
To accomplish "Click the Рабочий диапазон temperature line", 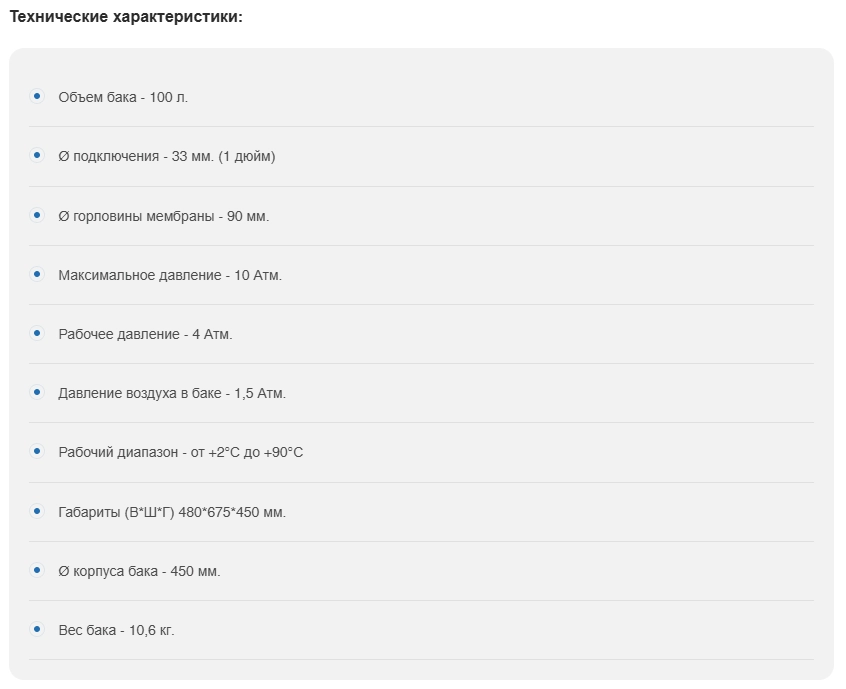I will 181,453.
